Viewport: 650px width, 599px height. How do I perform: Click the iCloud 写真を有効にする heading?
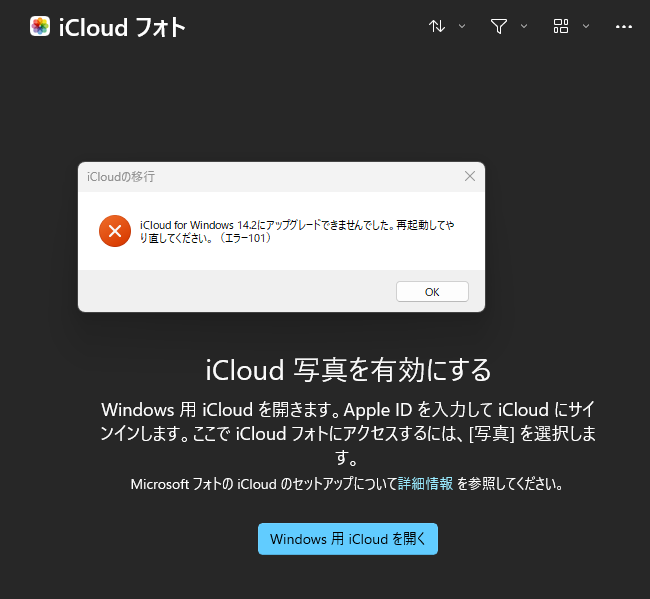348,370
